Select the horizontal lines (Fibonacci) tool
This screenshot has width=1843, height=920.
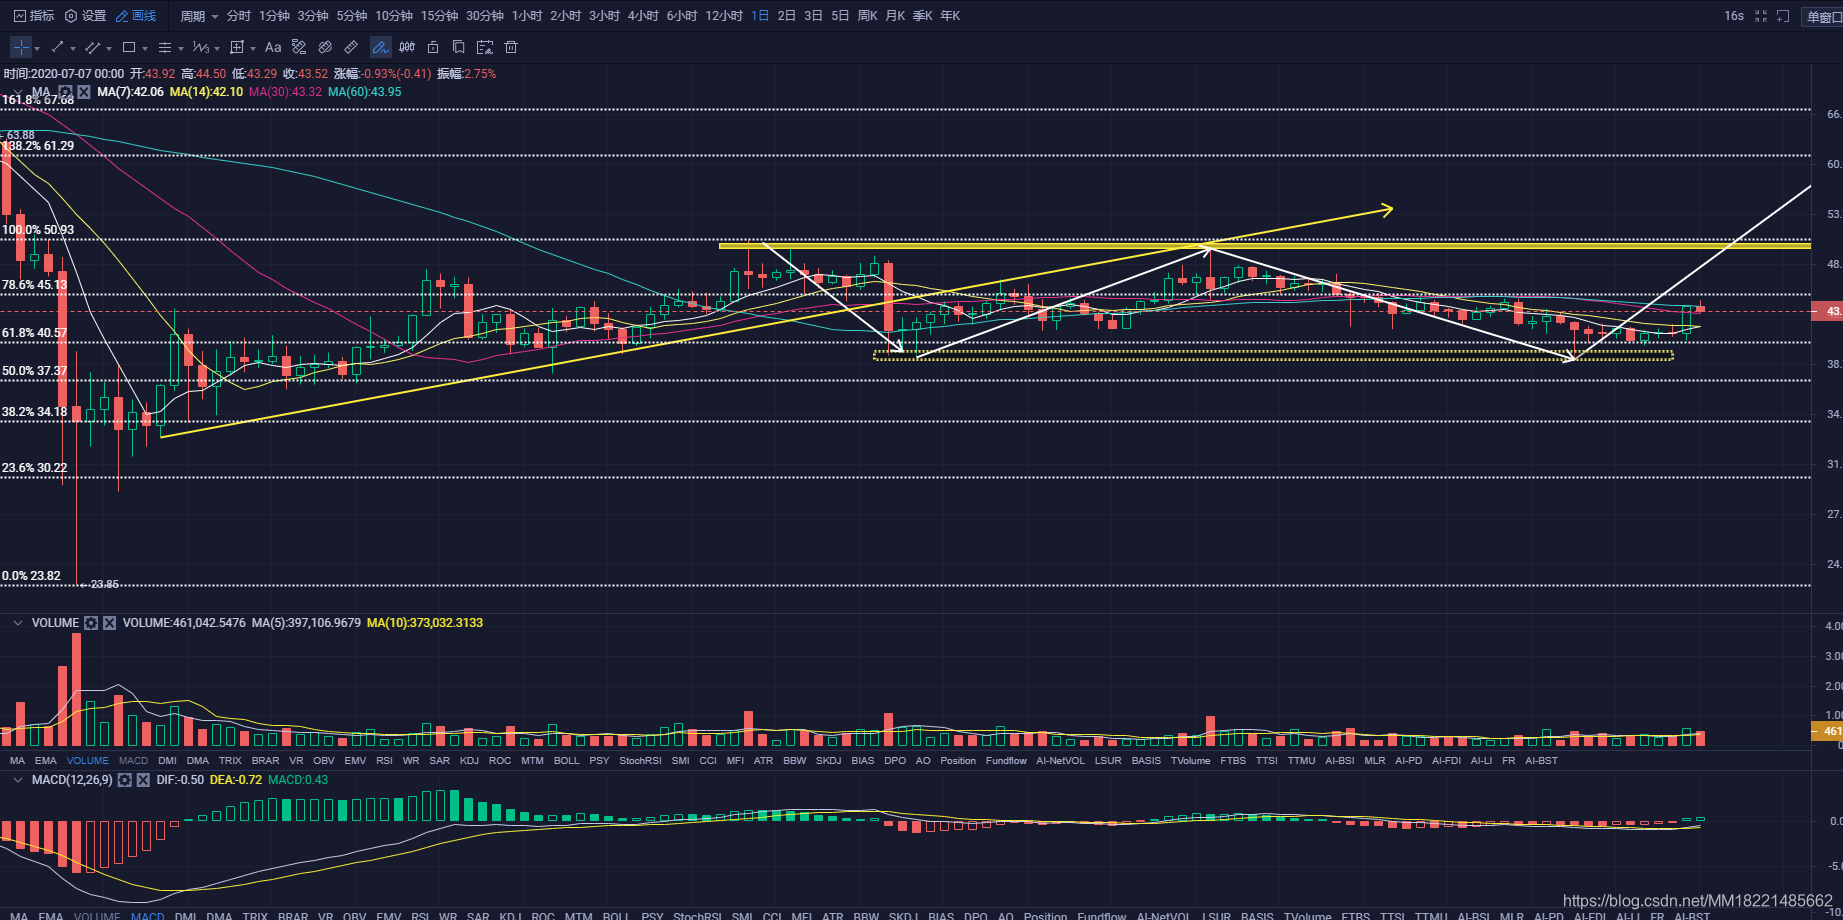pos(165,47)
